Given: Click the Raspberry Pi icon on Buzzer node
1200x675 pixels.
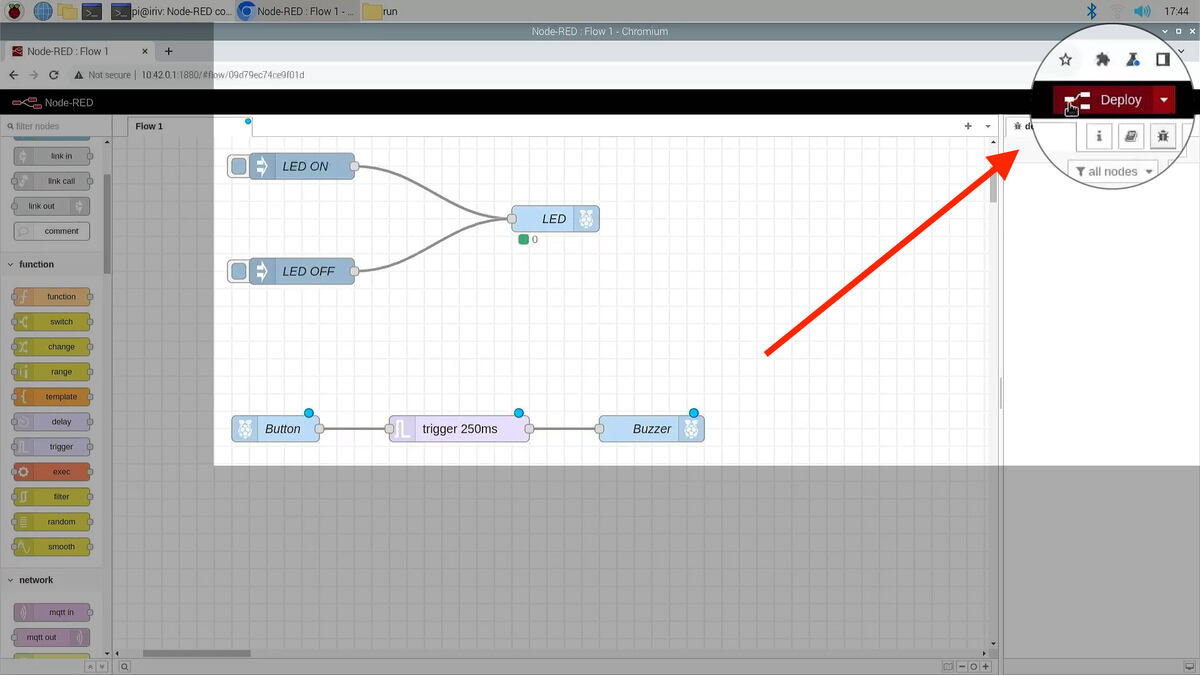Looking at the screenshot, I should [692, 429].
